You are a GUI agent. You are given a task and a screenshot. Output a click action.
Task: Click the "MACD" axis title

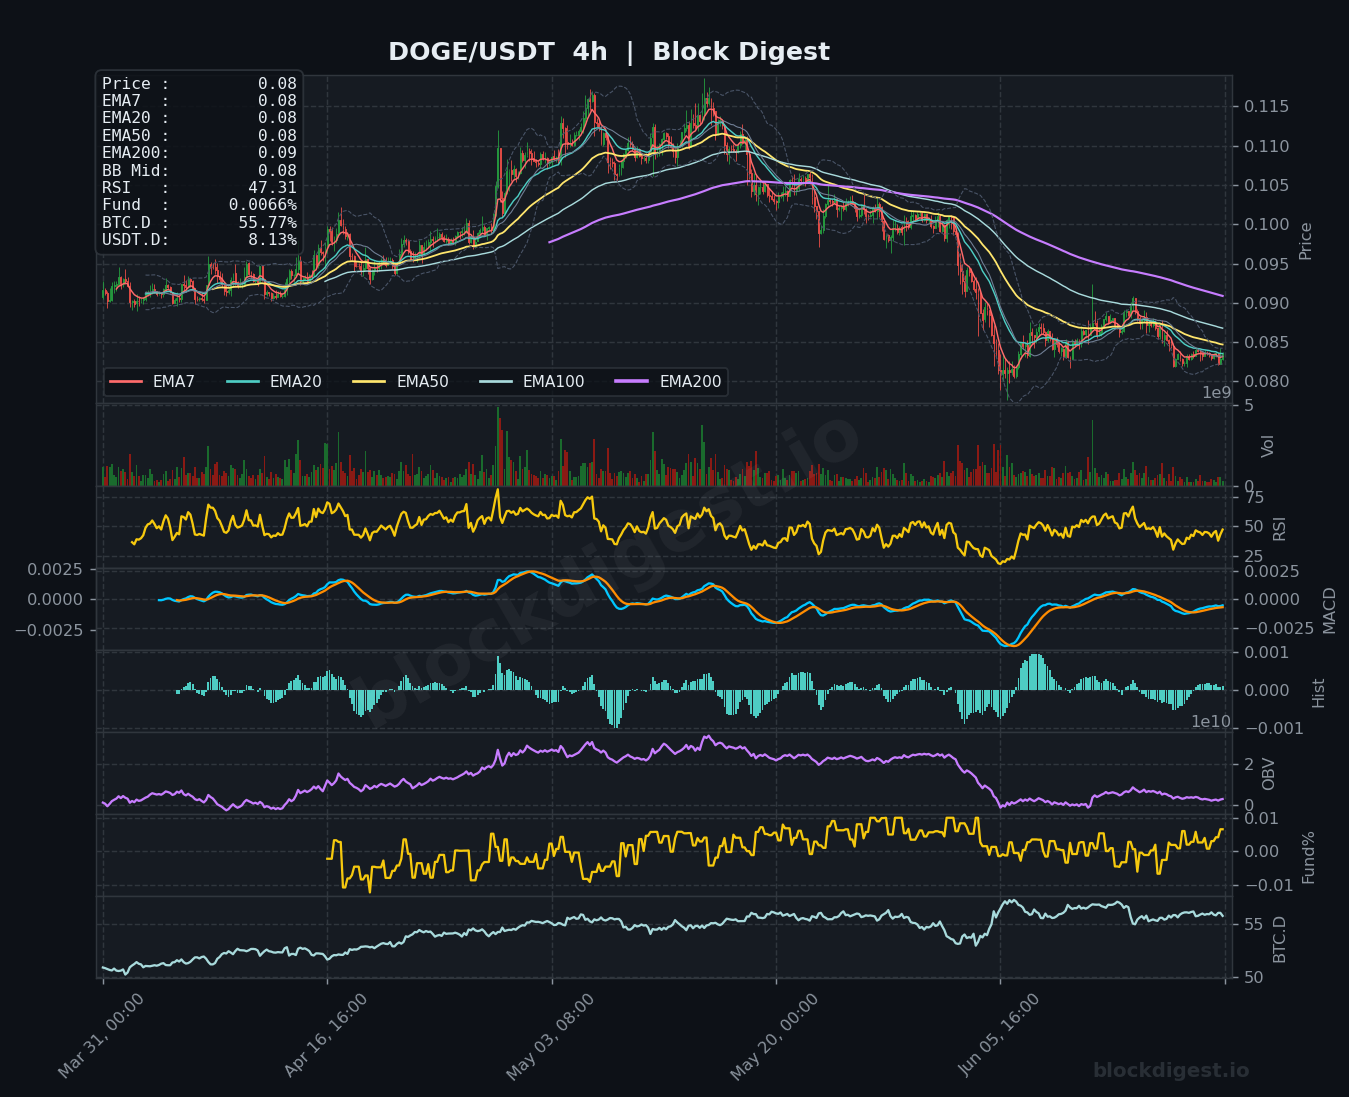[x=1329, y=610]
